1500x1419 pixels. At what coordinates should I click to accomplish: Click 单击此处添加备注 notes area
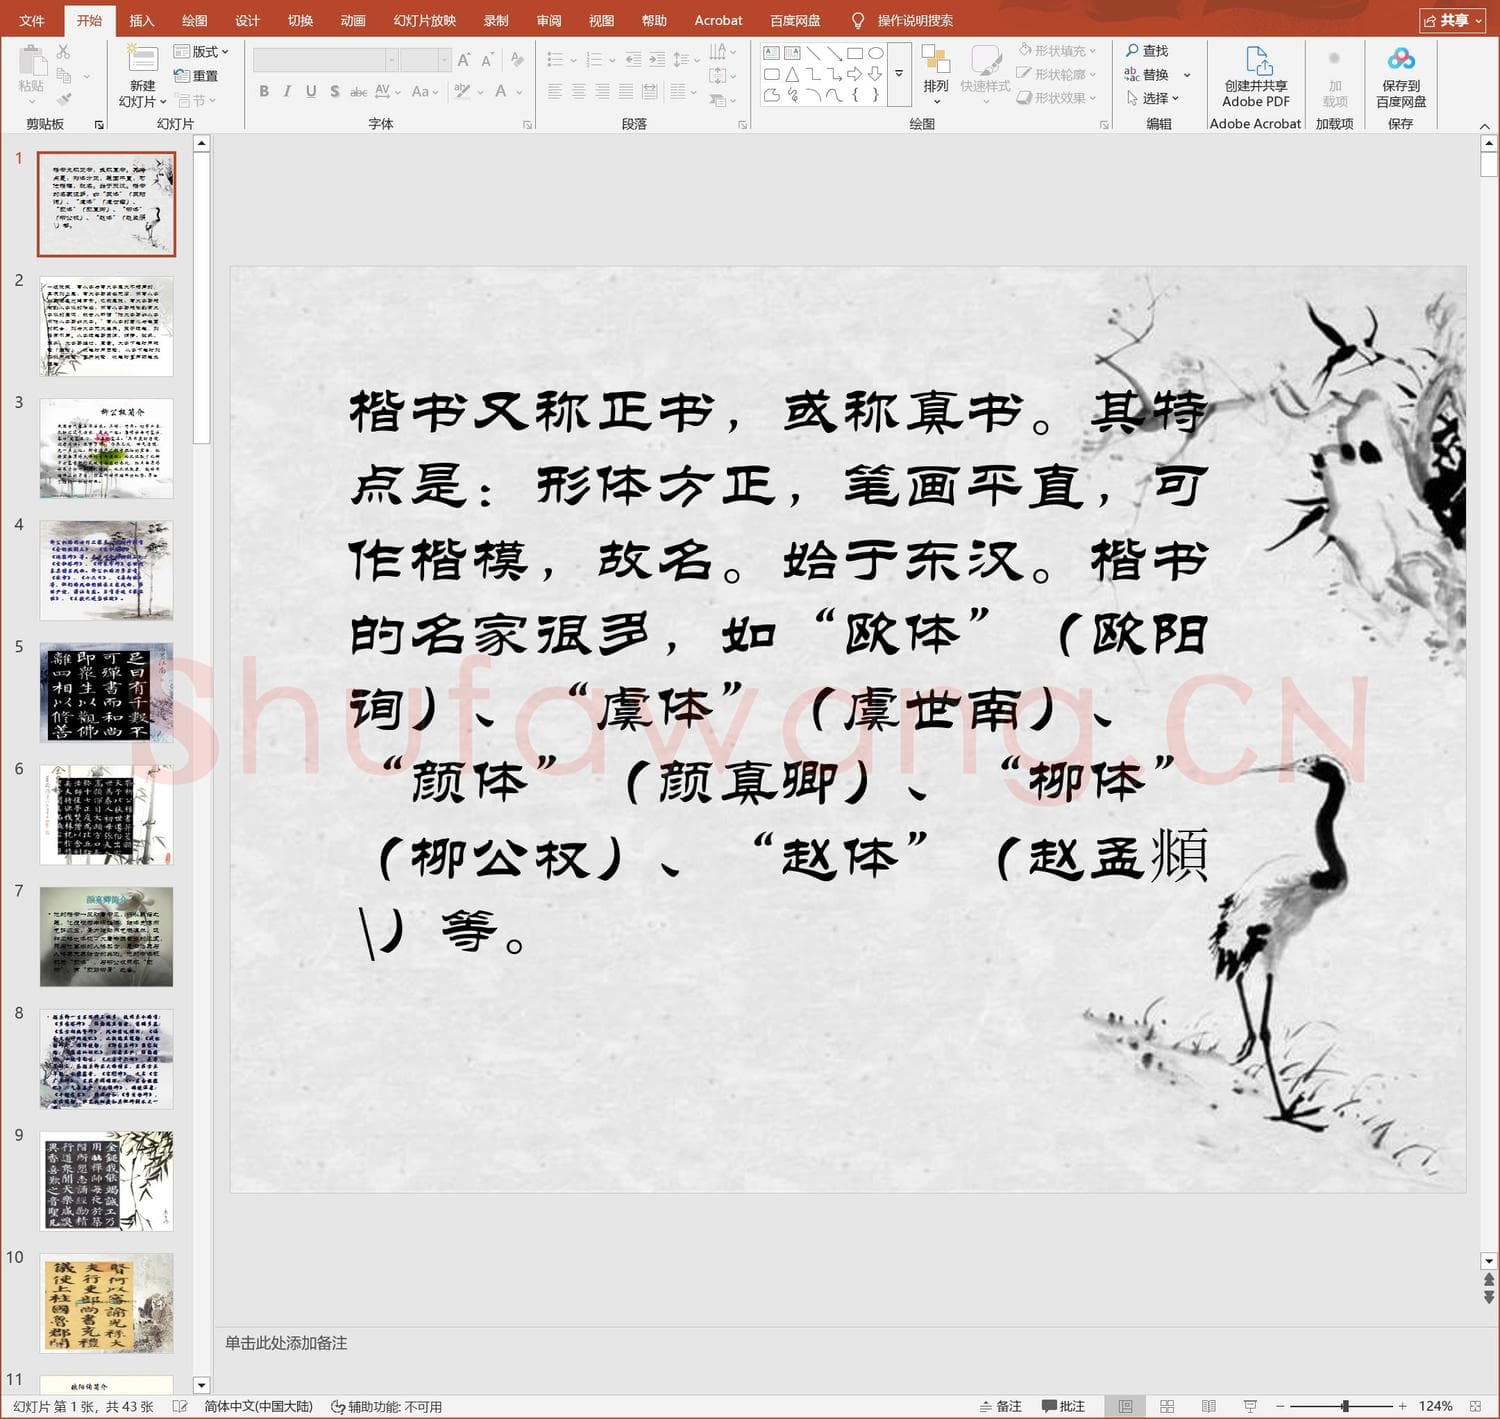pos(286,1343)
